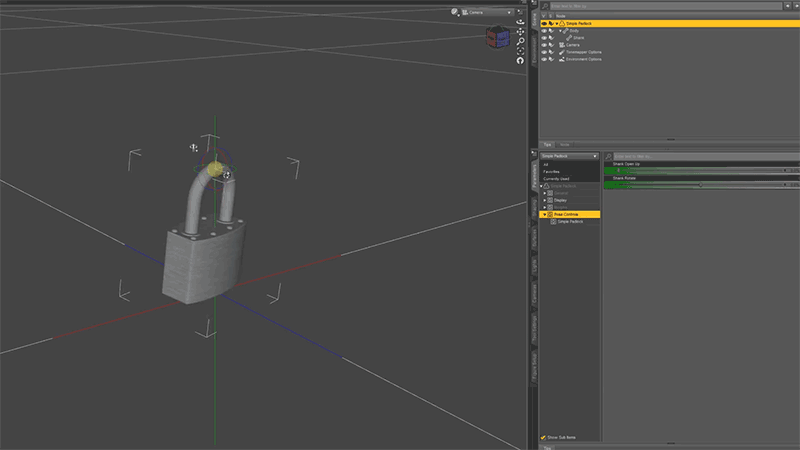Select Environment Options in Scene
Viewport: 800px width, 450px height.
click(x=584, y=59)
